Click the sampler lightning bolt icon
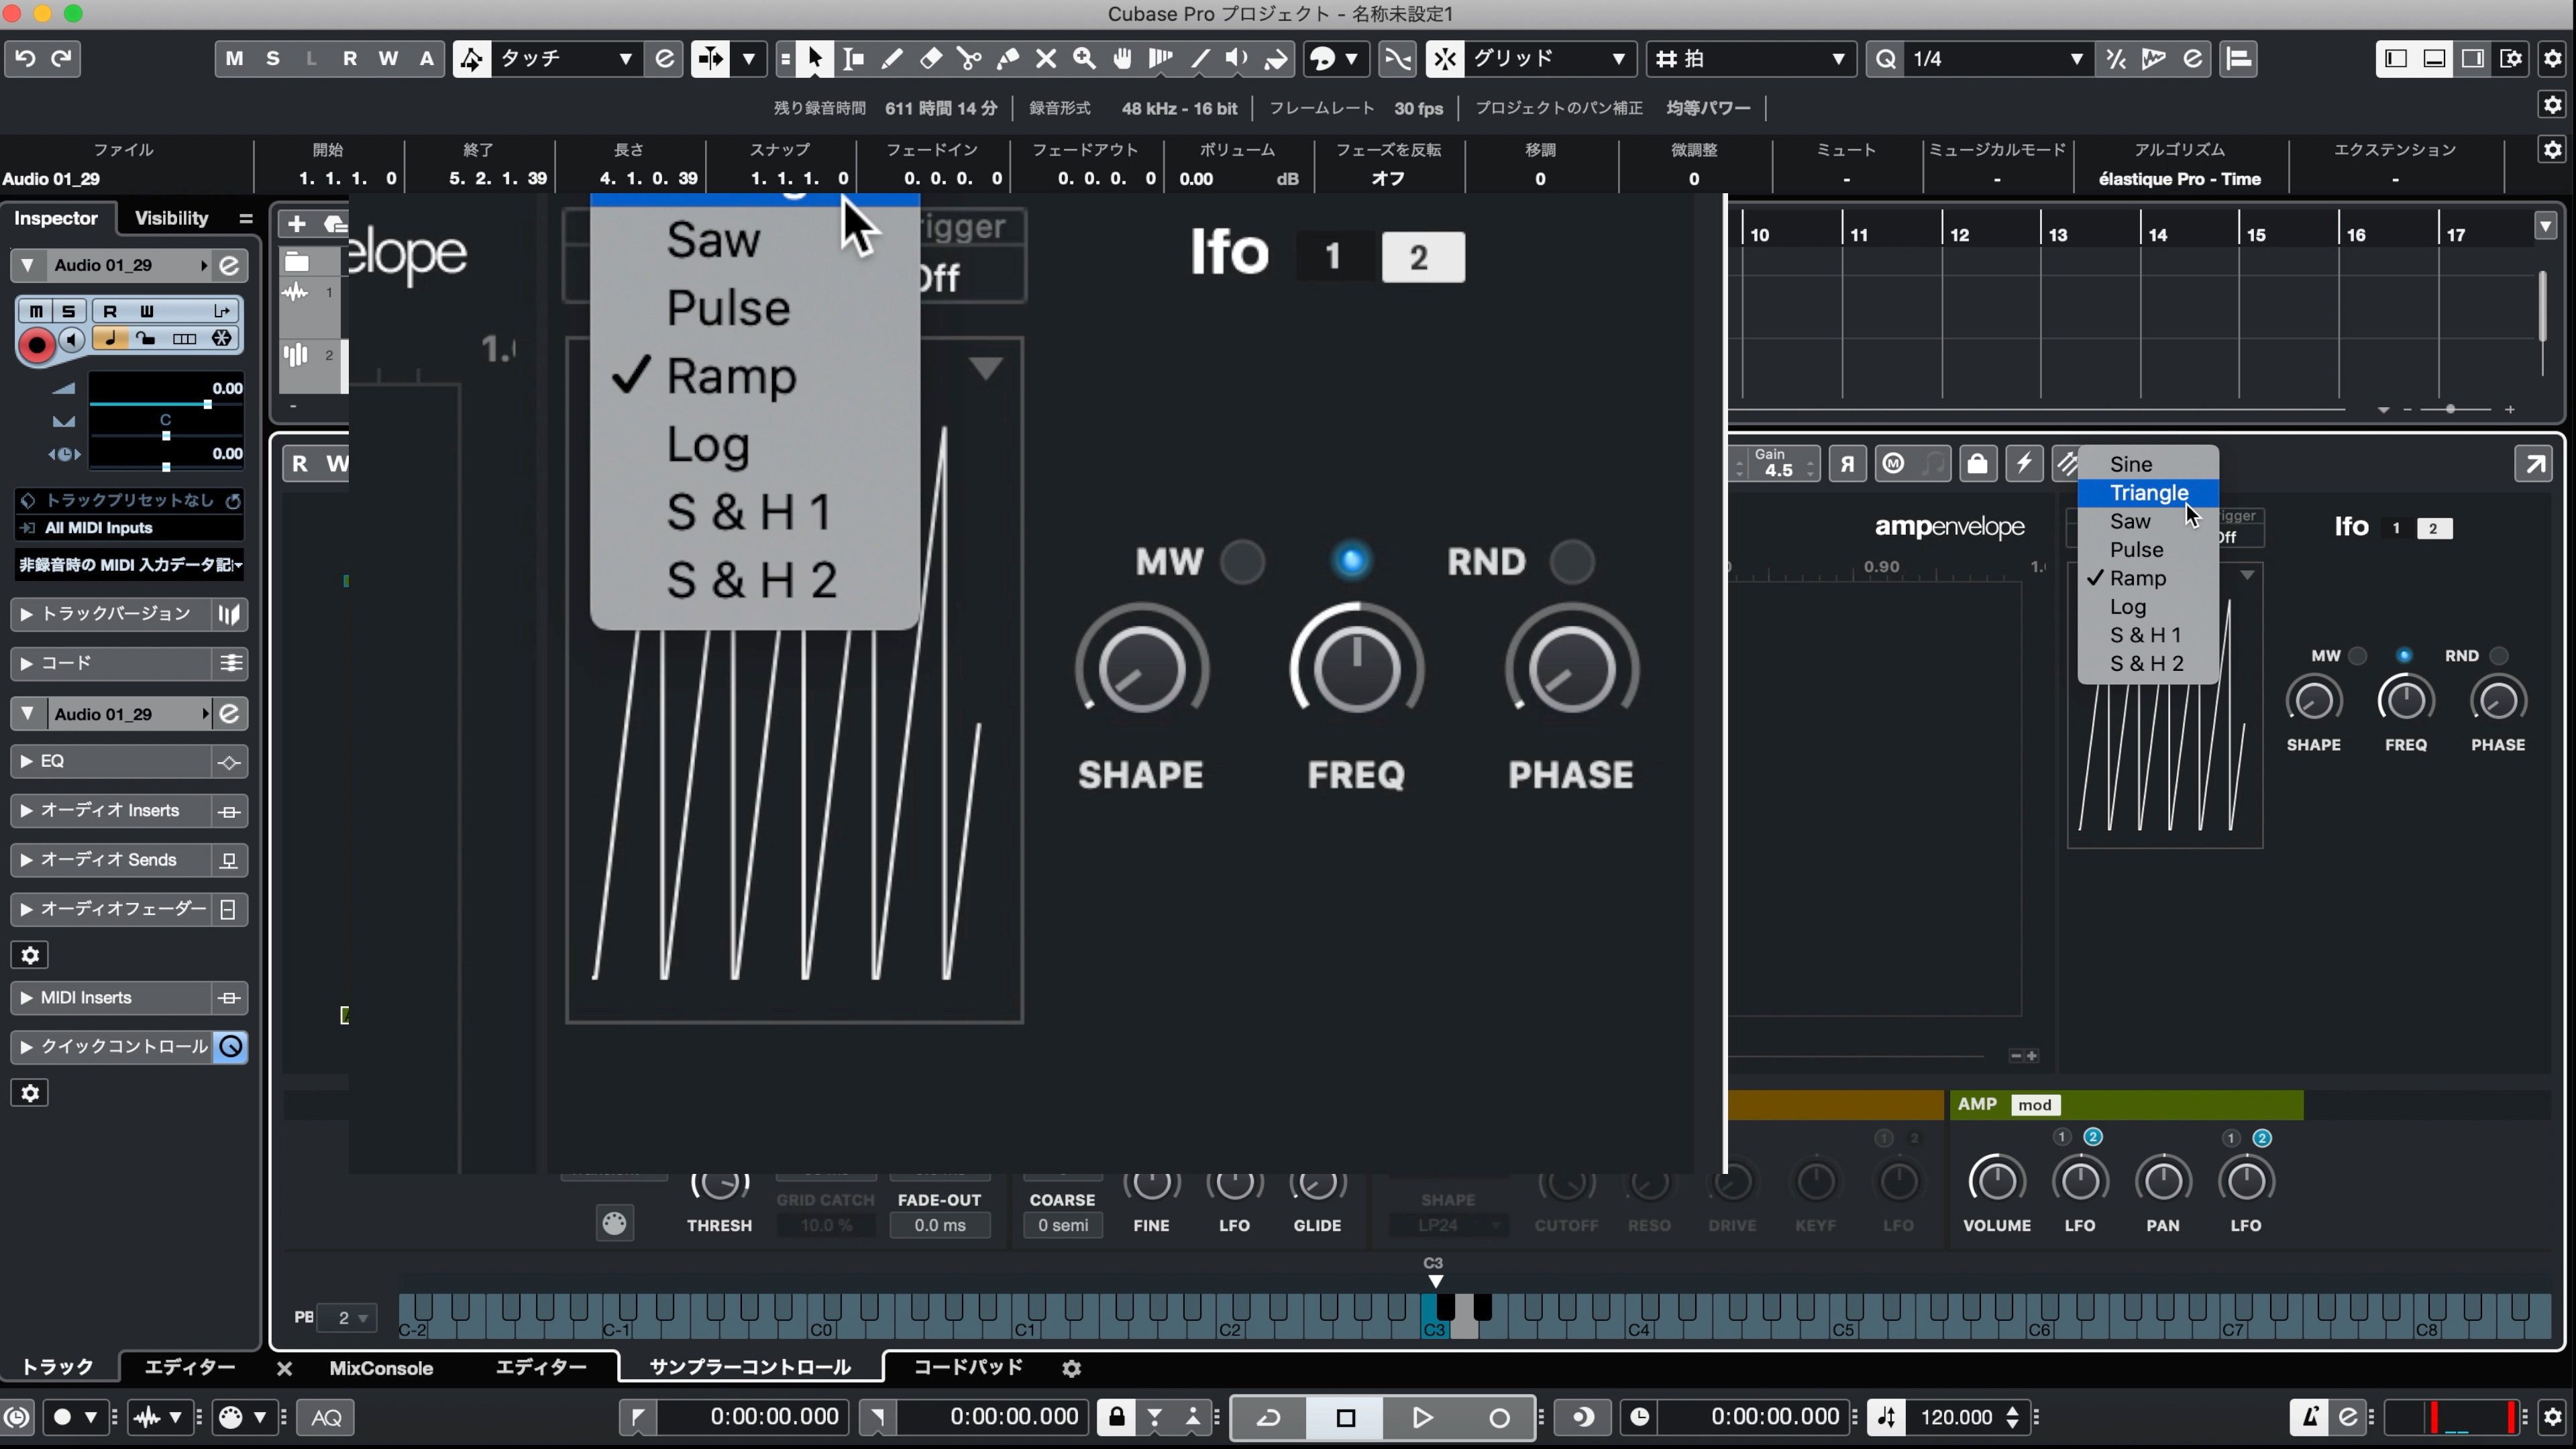The height and width of the screenshot is (1449, 2576). [2024, 464]
